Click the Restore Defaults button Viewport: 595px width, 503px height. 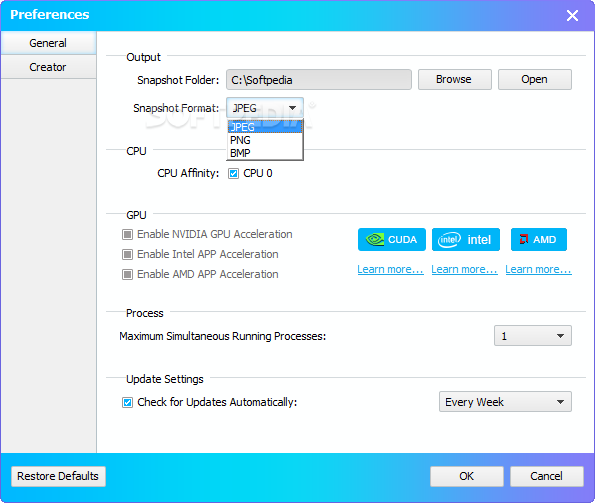58,476
